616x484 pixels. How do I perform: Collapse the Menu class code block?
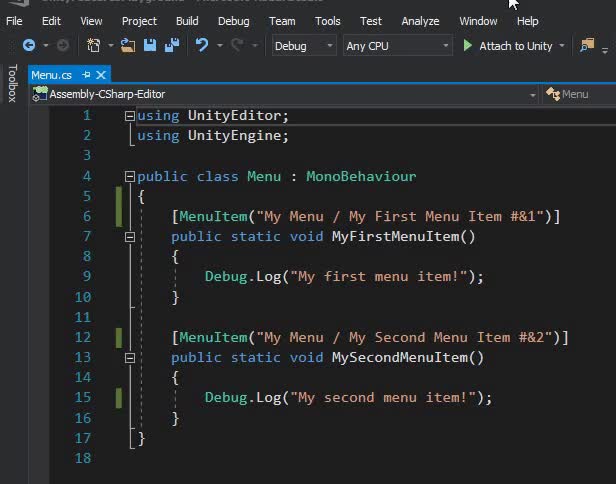pyautogui.click(x=129, y=176)
